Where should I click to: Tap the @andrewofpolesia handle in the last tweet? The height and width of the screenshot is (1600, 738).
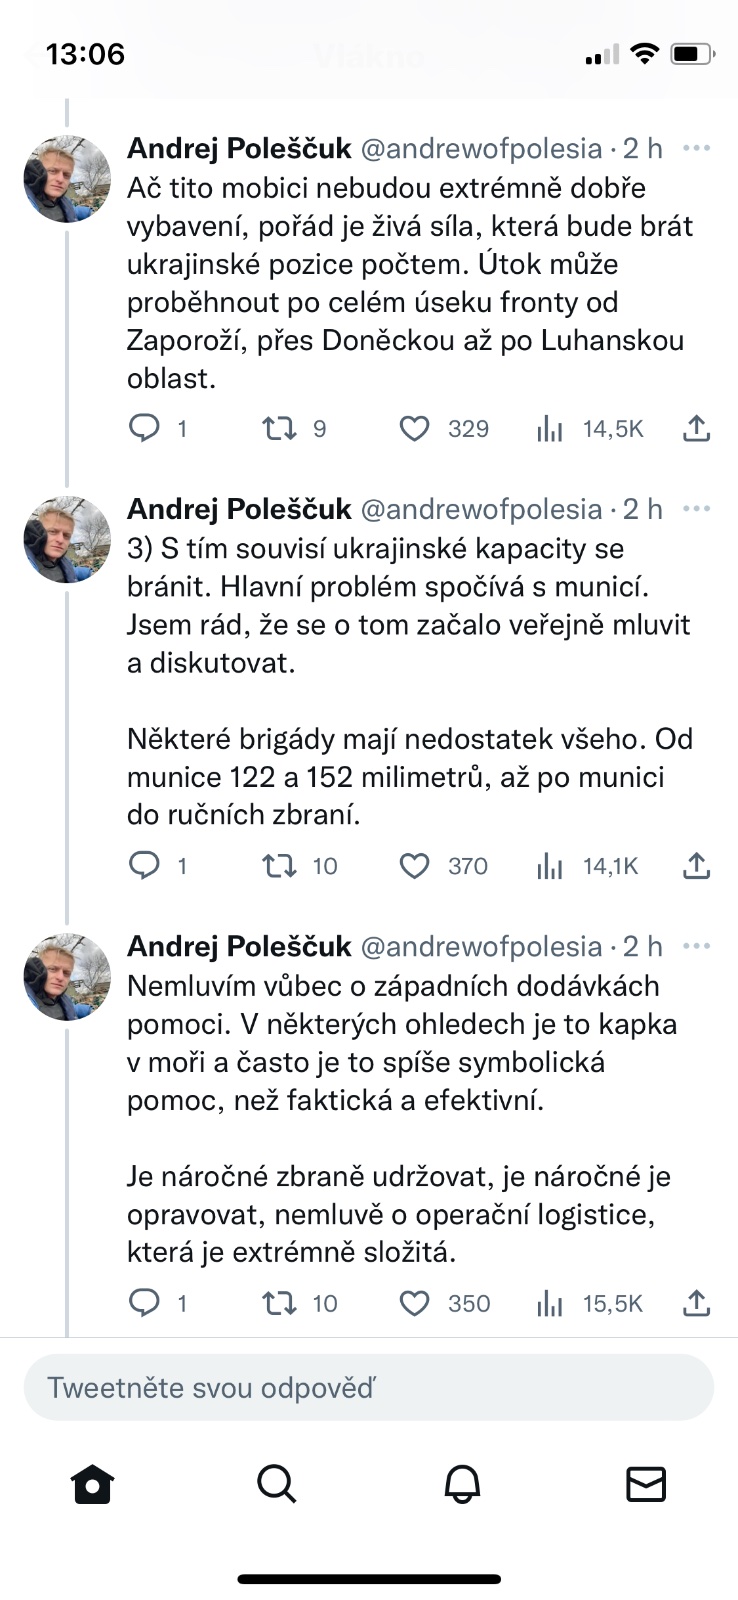[x=480, y=946]
